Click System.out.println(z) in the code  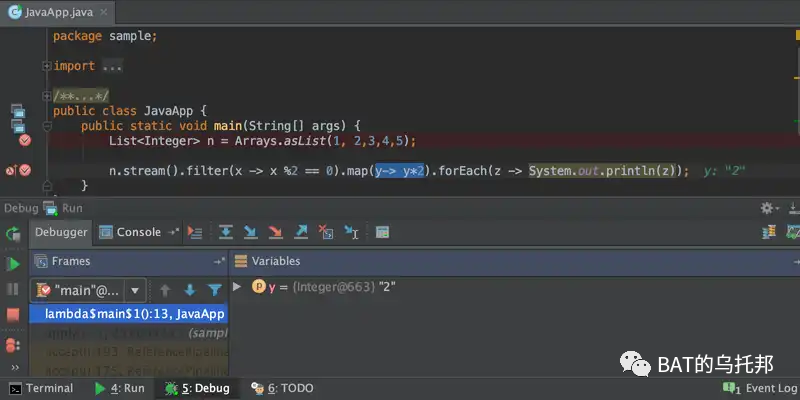(x=602, y=170)
